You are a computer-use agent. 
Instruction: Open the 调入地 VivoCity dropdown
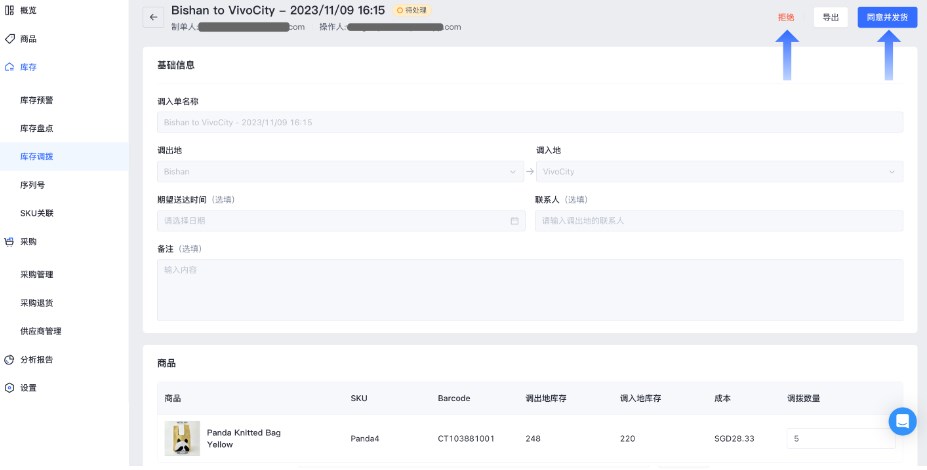(719, 171)
